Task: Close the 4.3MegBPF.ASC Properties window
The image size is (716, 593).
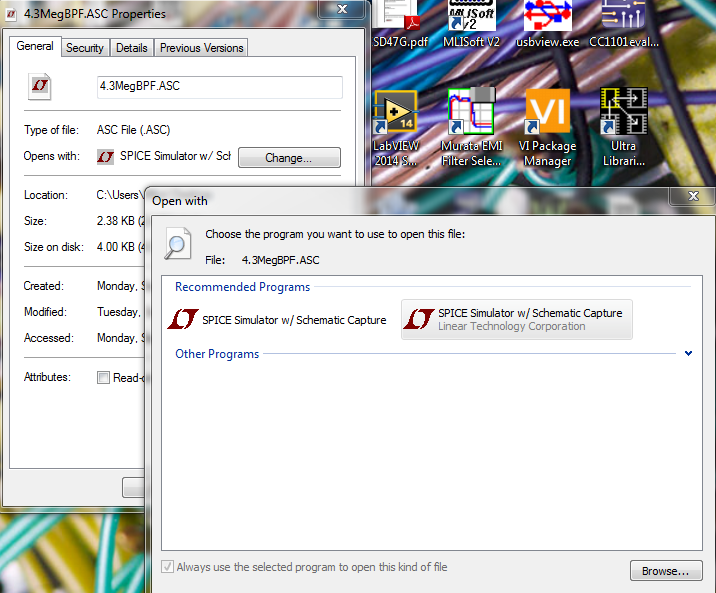Action: point(342,9)
